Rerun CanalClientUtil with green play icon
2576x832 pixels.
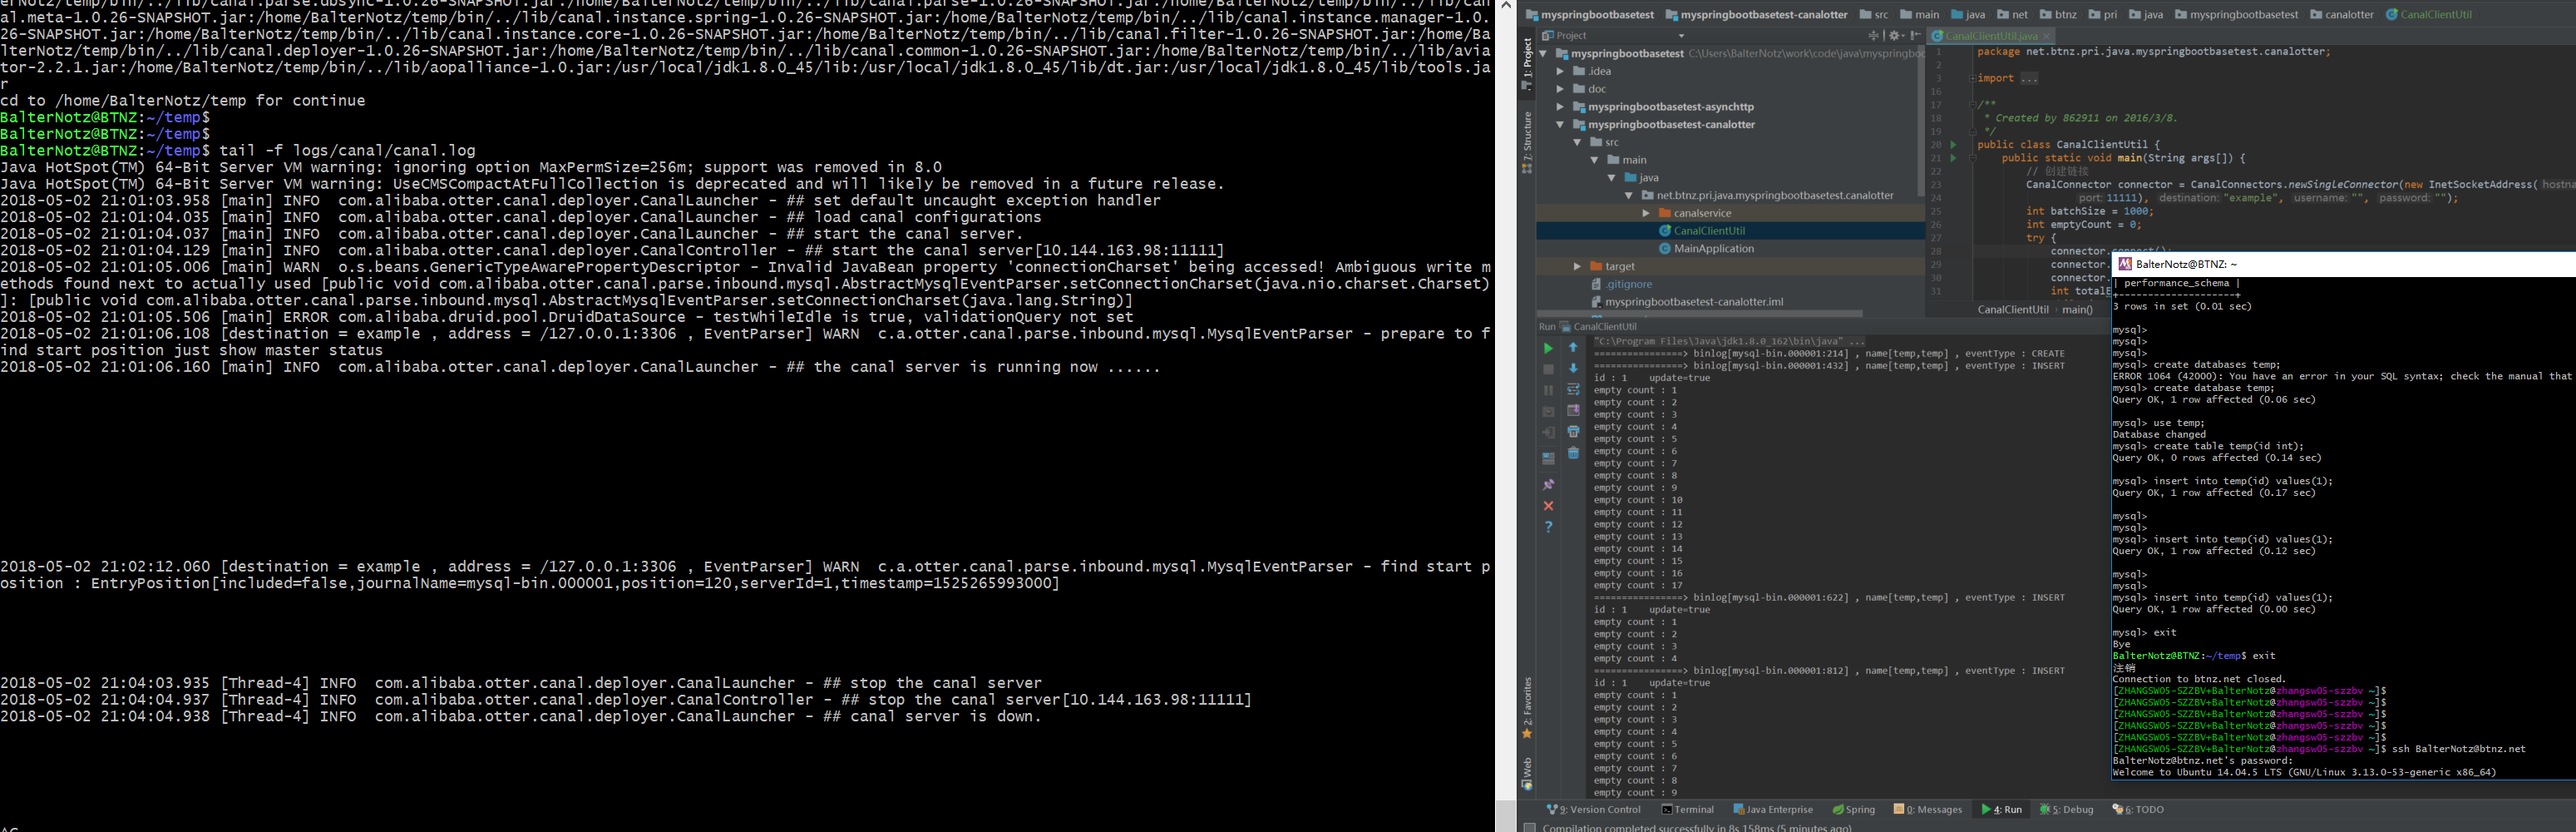coord(1548,348)
